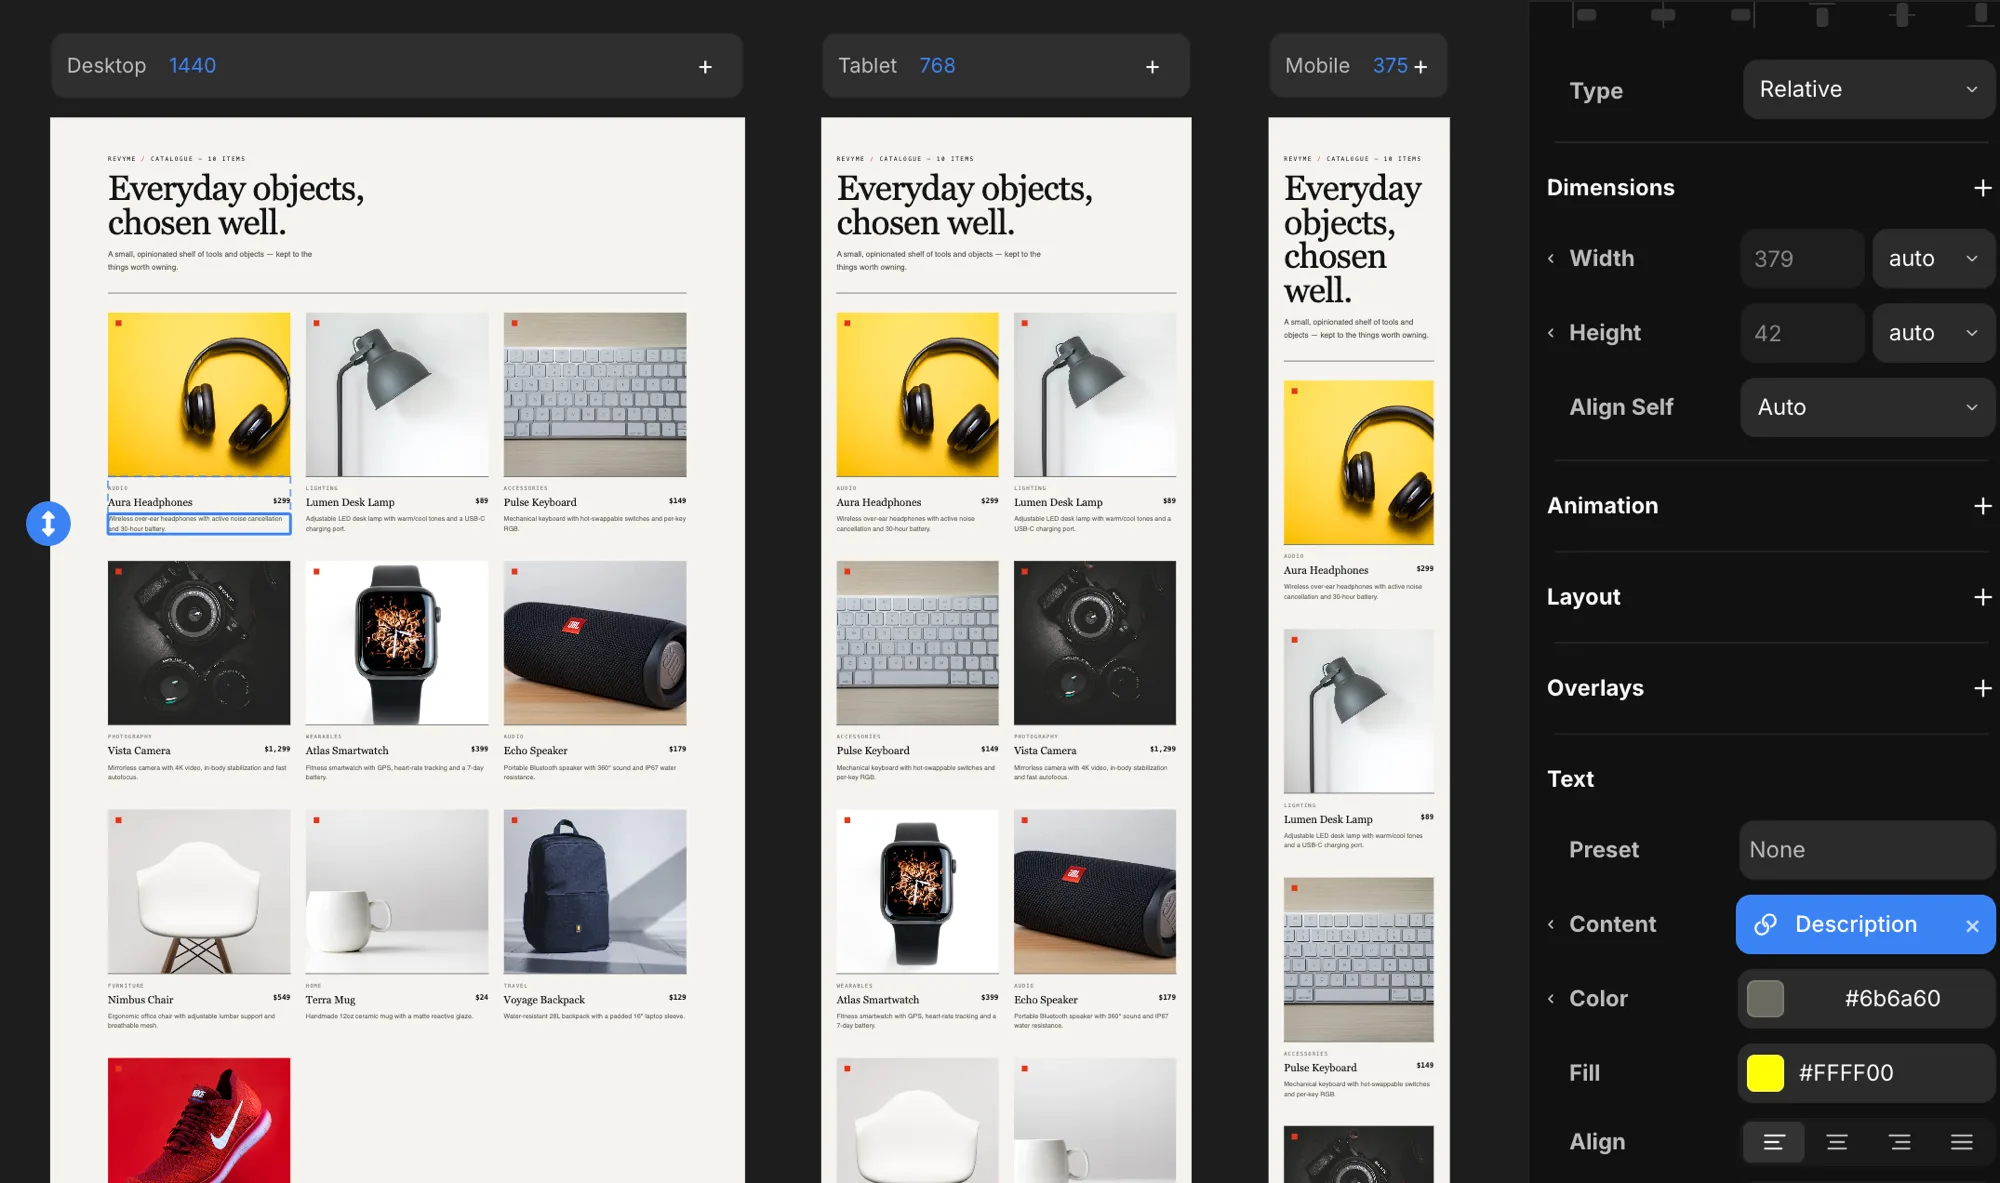Click 'Lumen Desk Lamp' title in Mobile frame
Screen dimensions: 2000x1183
click(1328, 819)
